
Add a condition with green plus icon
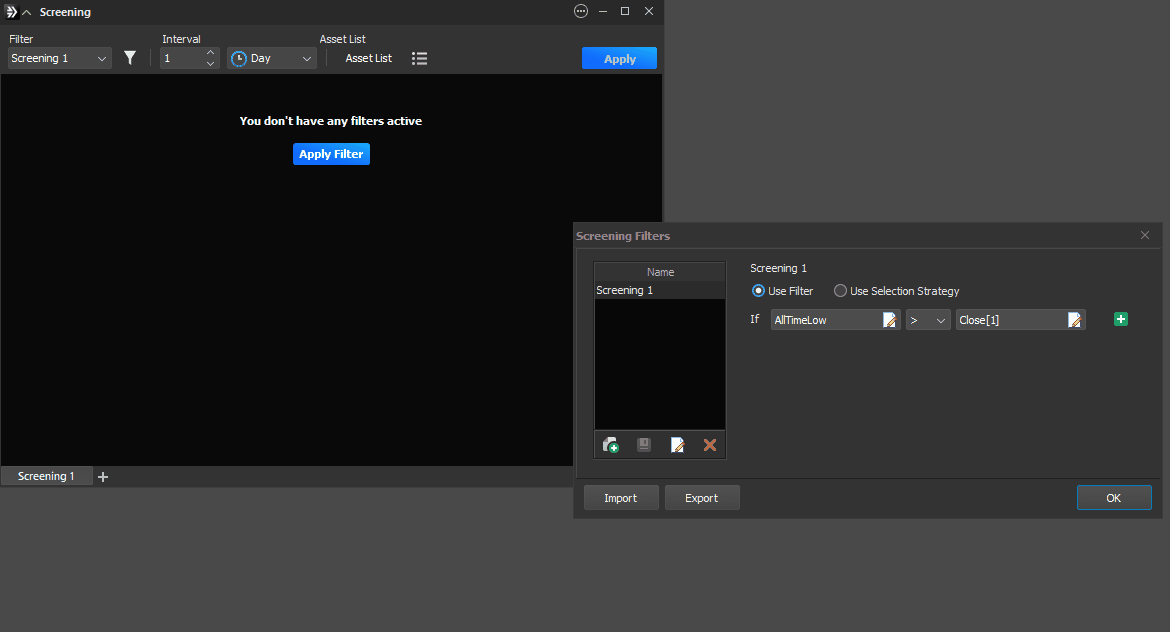[1121, 319]
